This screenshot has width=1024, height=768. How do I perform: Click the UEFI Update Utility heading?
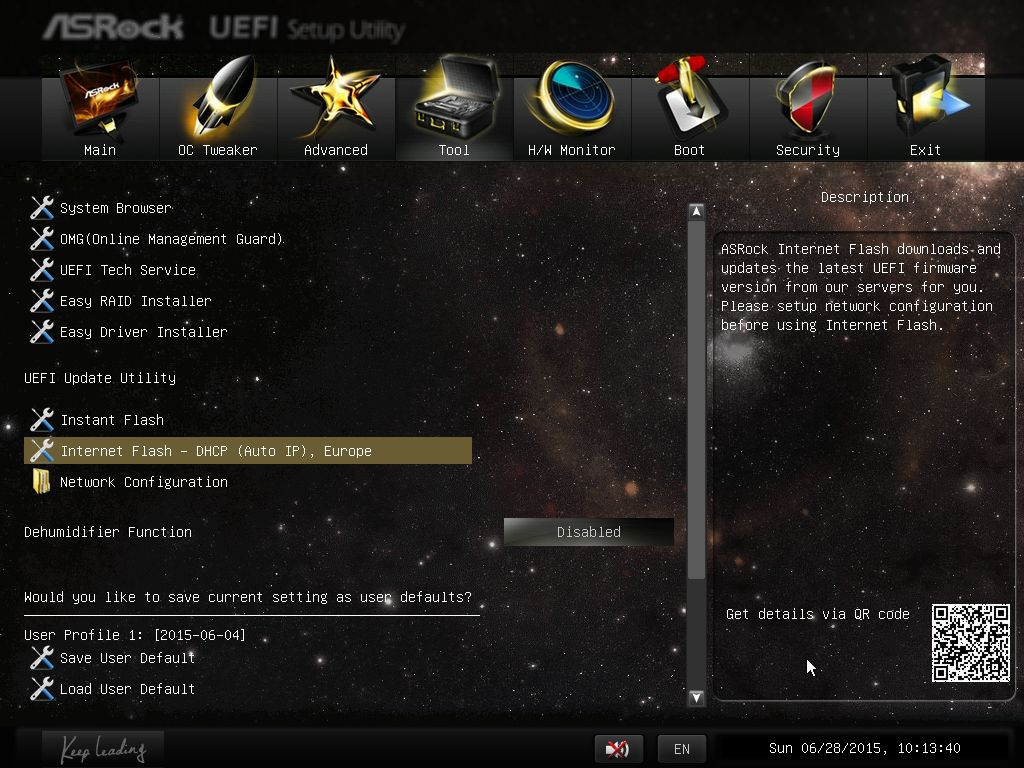point(100,378)
